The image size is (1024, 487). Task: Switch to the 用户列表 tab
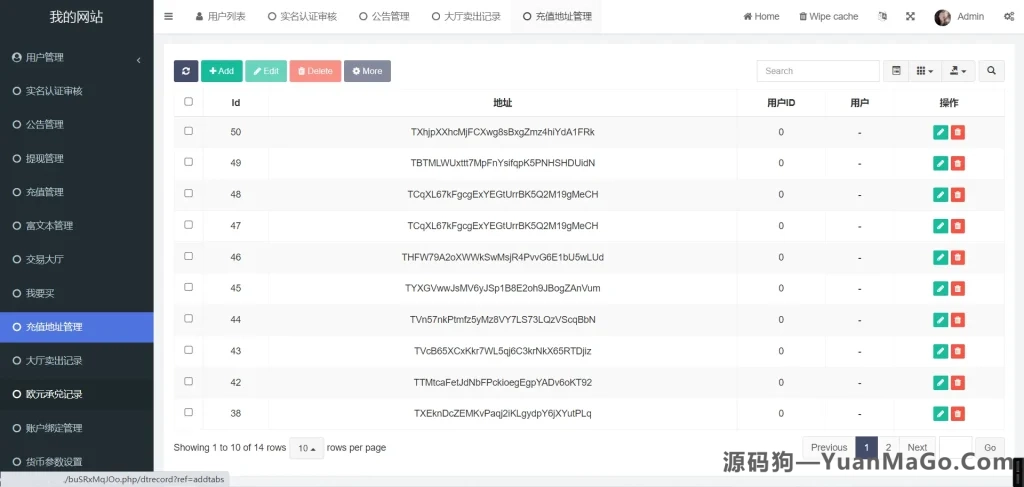[x=221, y=16]
